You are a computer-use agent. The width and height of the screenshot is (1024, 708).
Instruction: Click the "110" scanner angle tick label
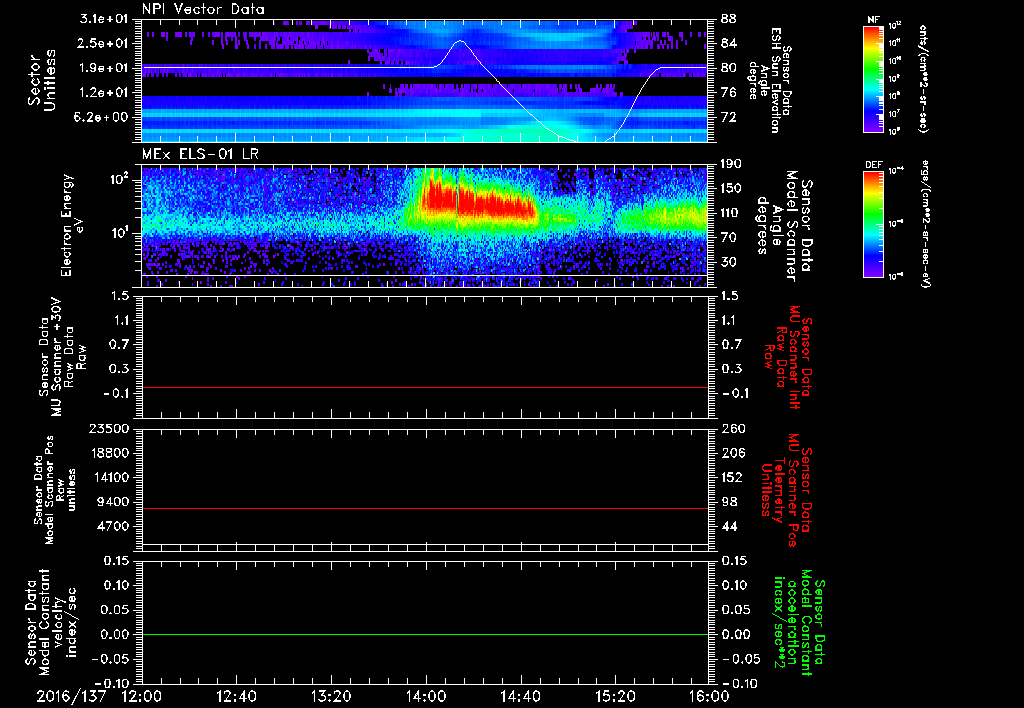731,213
